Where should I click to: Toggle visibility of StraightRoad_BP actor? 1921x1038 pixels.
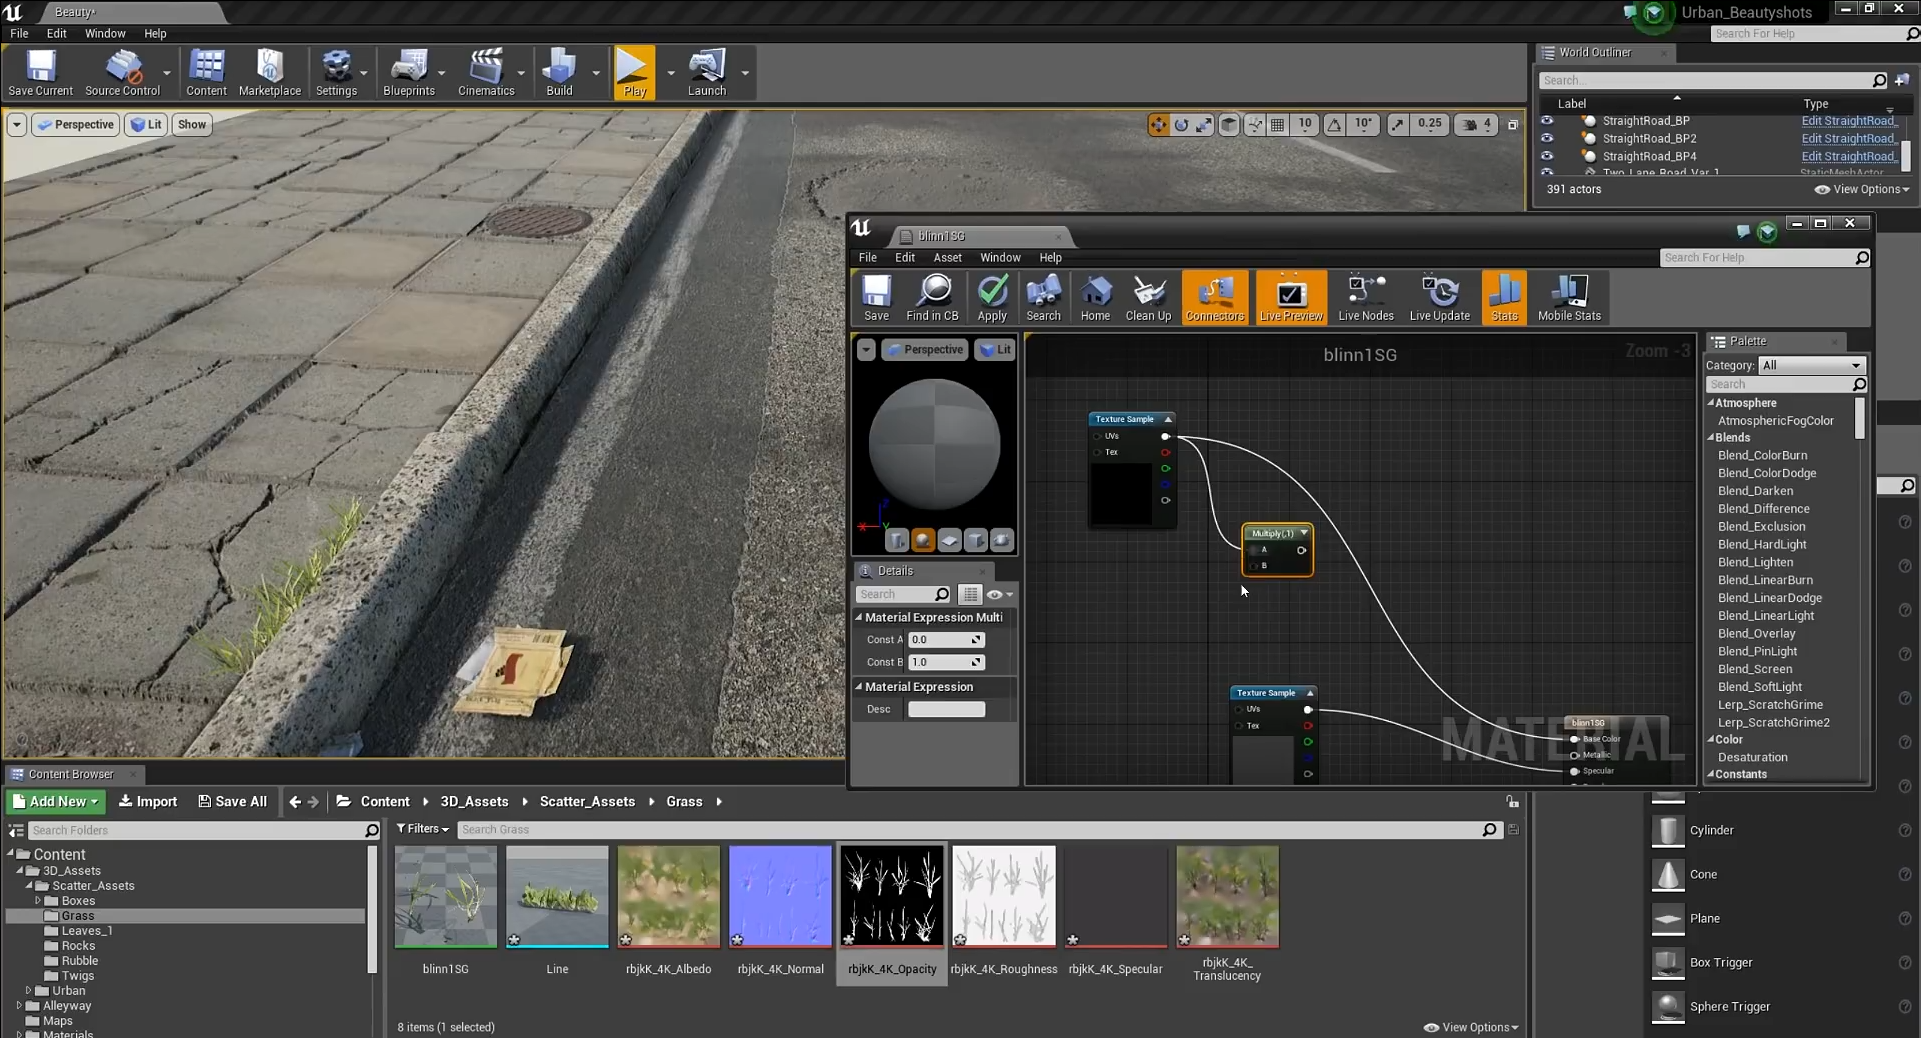click(x=1547, y=121)
